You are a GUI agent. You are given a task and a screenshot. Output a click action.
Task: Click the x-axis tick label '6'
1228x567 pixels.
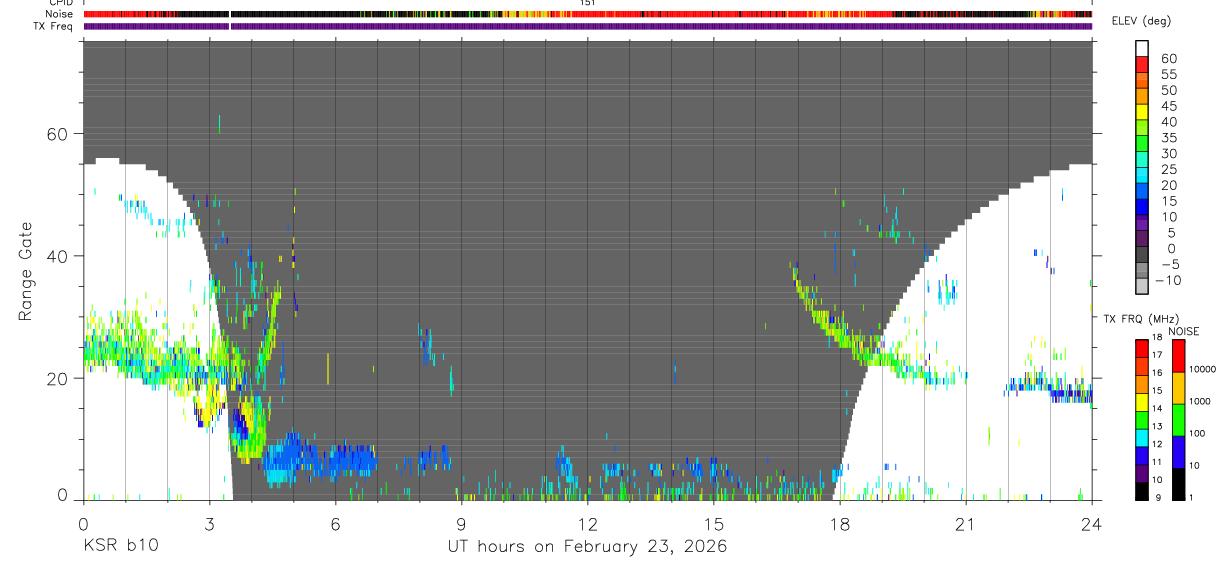pos(335,524)
